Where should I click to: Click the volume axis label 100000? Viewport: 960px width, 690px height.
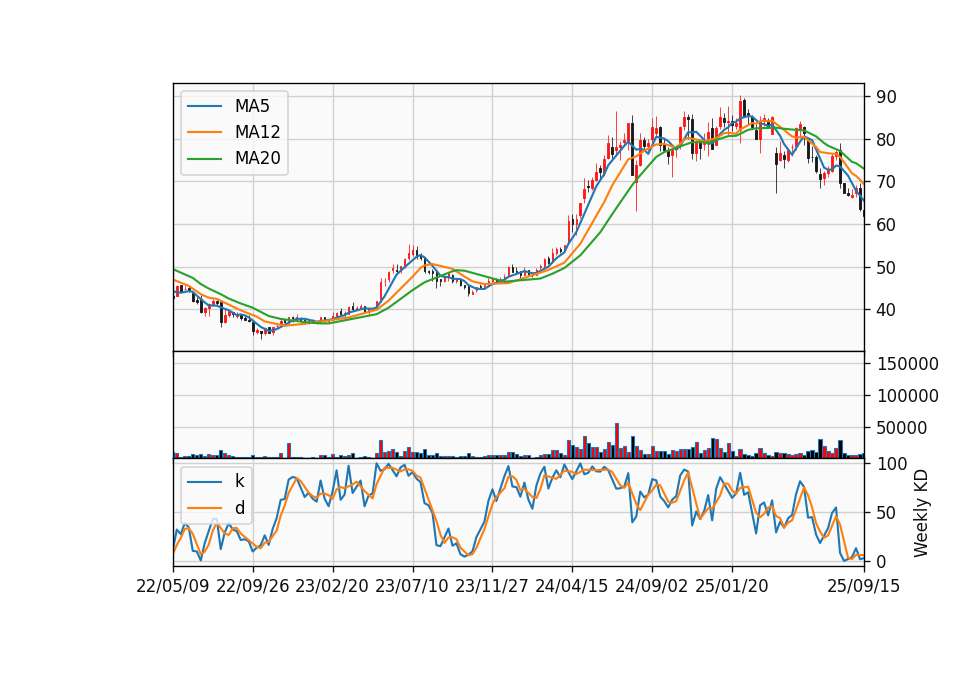908,396
